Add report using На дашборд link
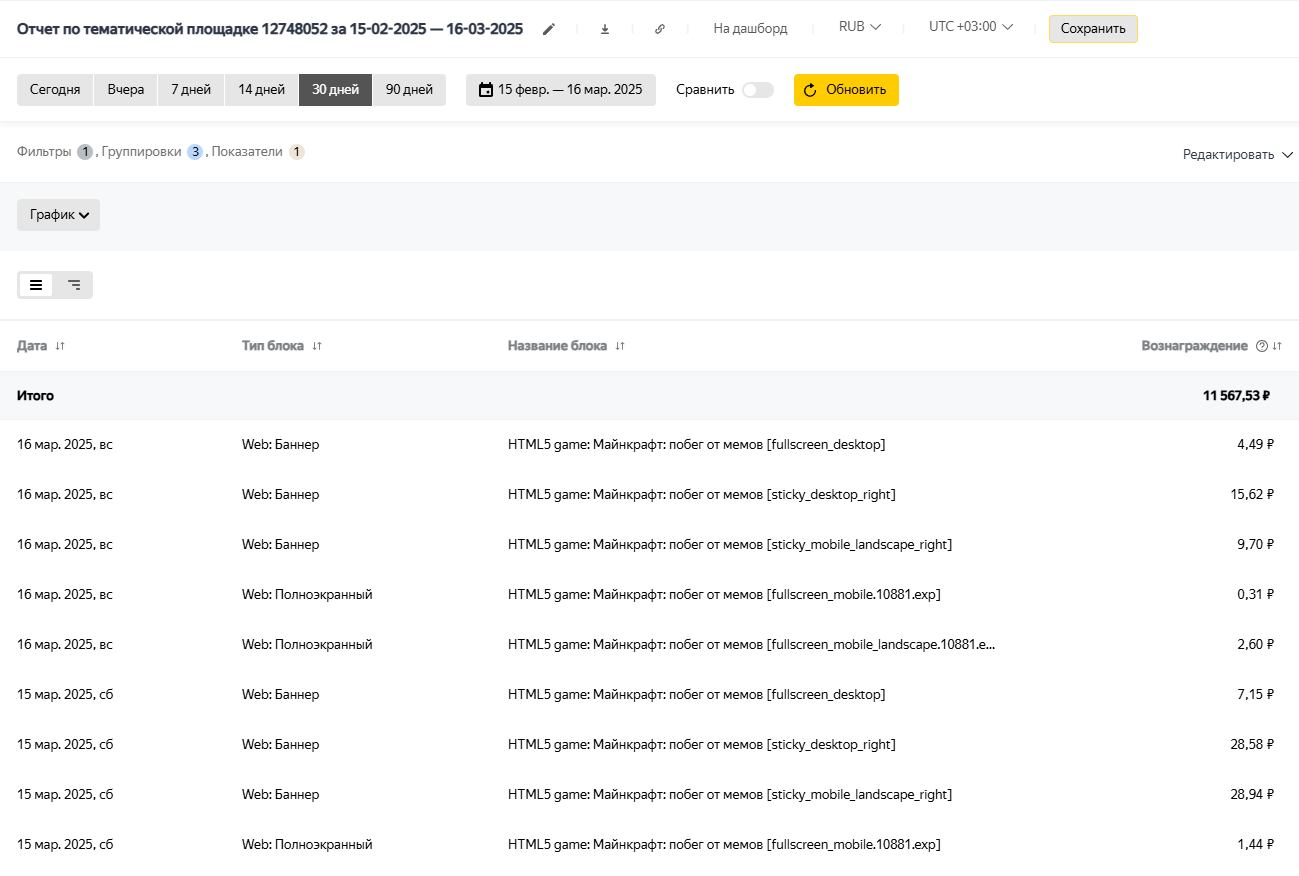1299x876 pixels. 750,29
